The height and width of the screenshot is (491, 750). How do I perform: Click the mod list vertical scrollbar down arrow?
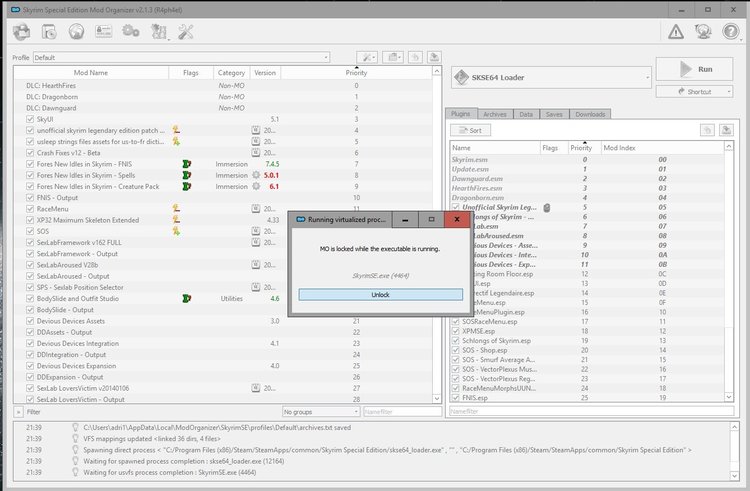coord(437,398)
